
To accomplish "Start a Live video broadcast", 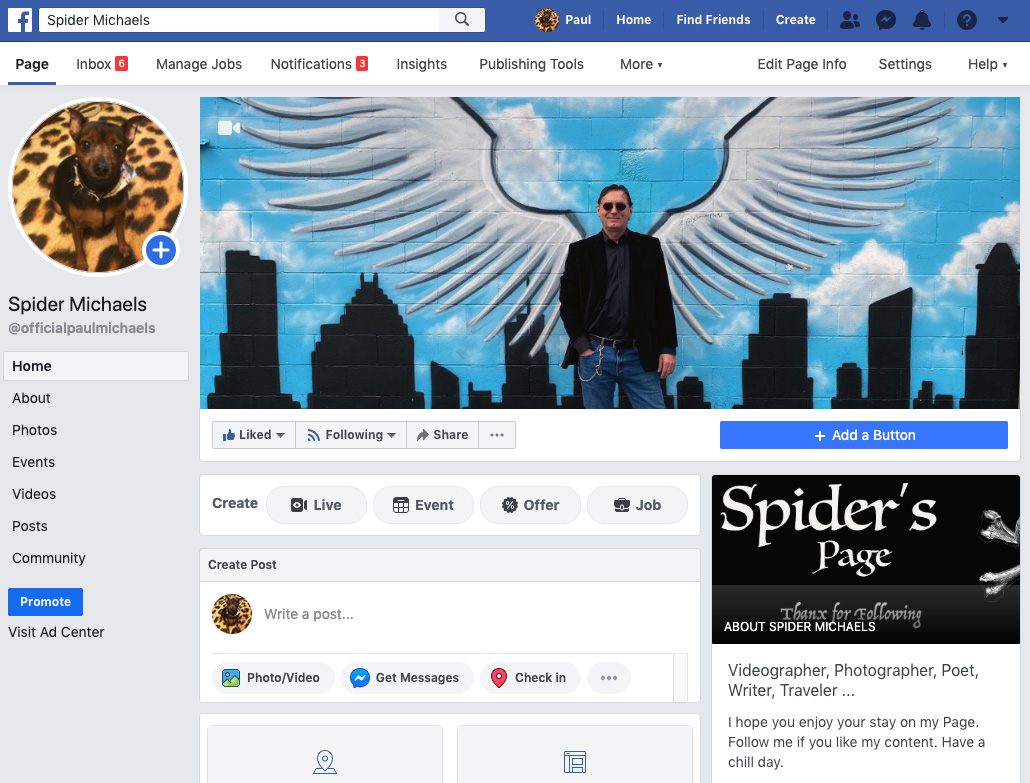I will pyautogui.click(x=316, y=505).
